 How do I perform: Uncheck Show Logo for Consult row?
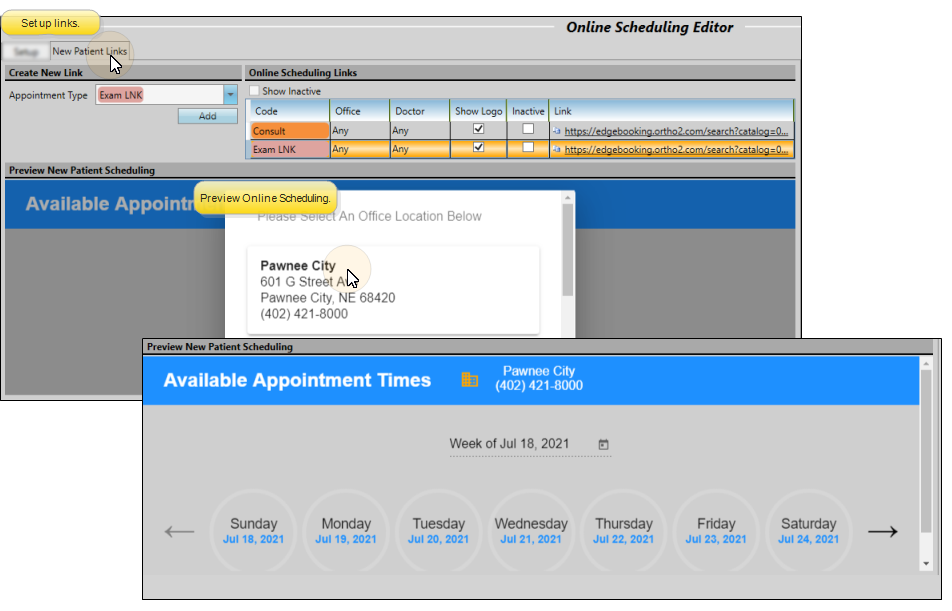pos(478,129)
